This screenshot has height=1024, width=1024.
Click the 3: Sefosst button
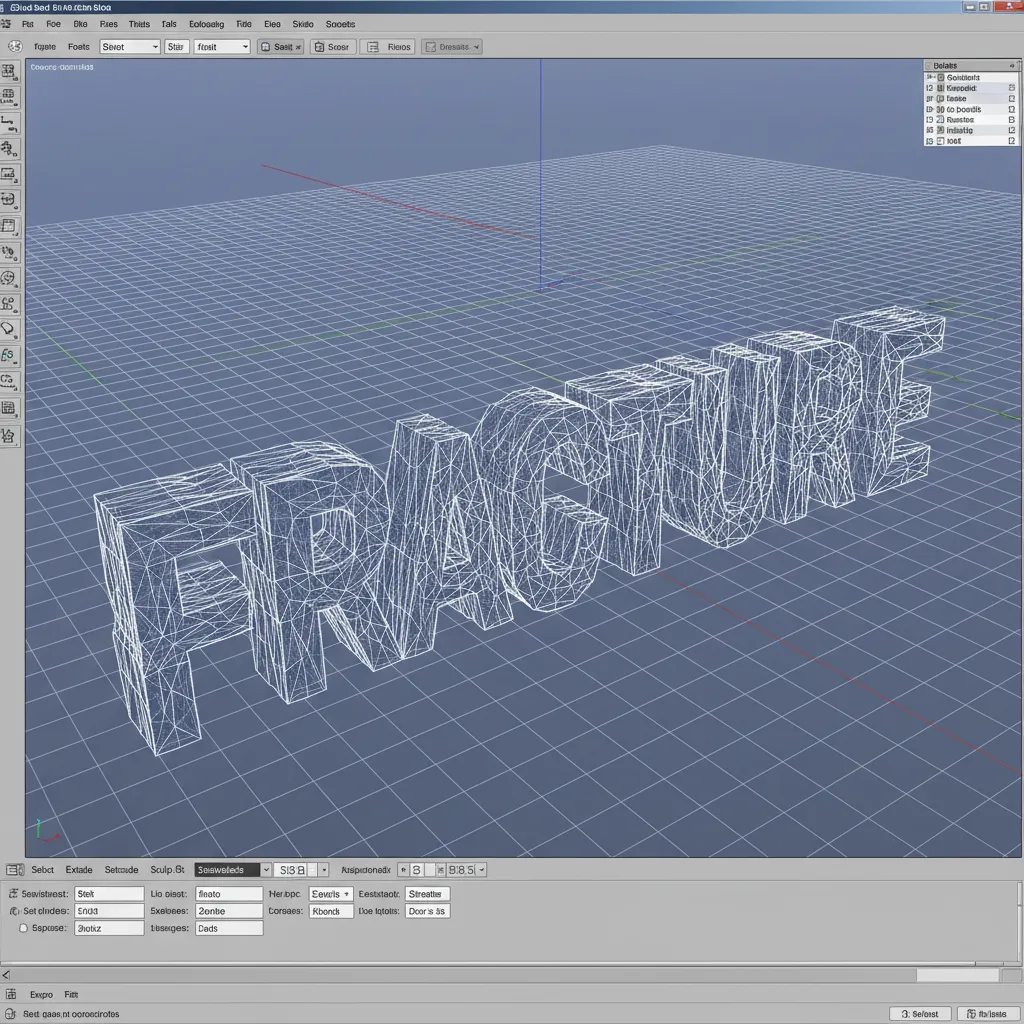[x=920, y=1014]
